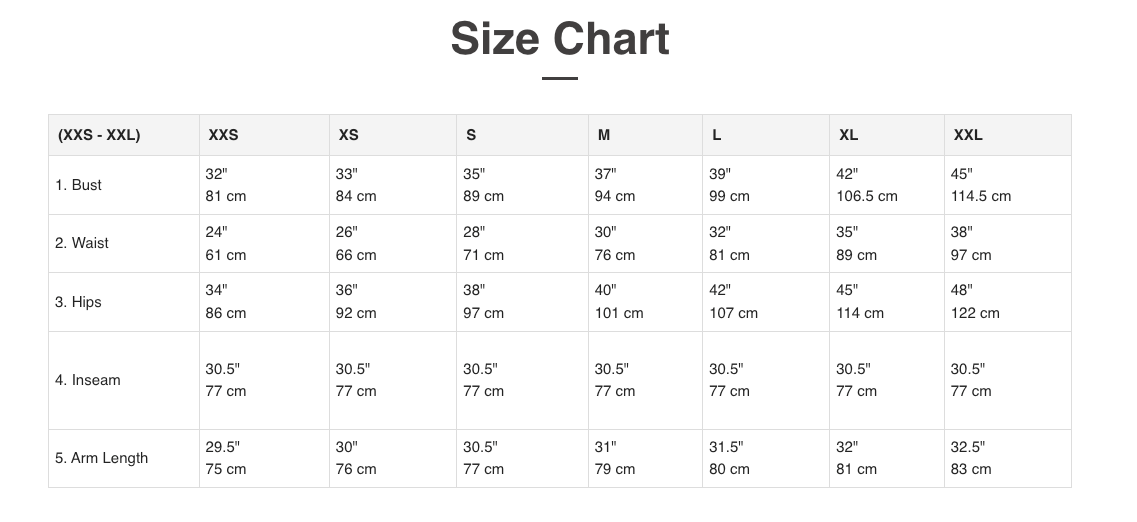Image resolution: width=1137 pixels, height=522 pixels.
Task: Click the XXL bust value 114.5 cm
Action: (x=981, y=196)
